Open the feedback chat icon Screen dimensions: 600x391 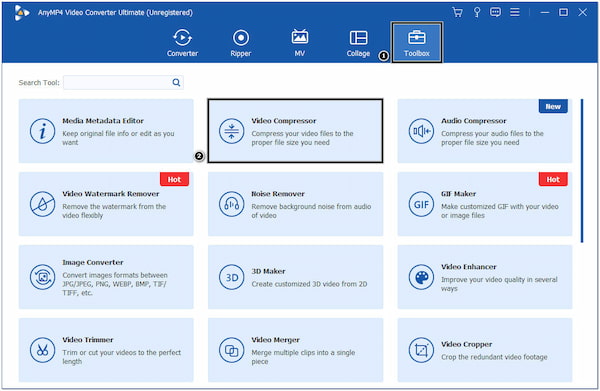(495, 12)
